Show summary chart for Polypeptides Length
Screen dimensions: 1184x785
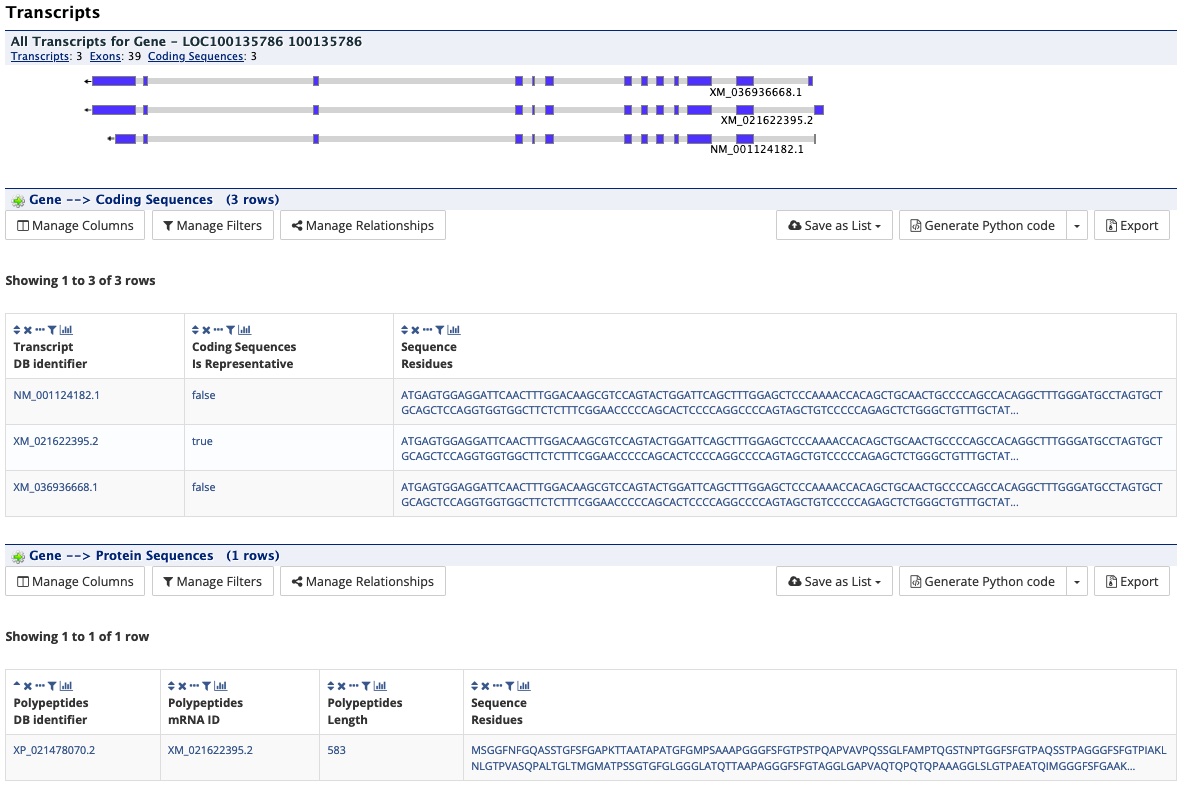[380, 686]
